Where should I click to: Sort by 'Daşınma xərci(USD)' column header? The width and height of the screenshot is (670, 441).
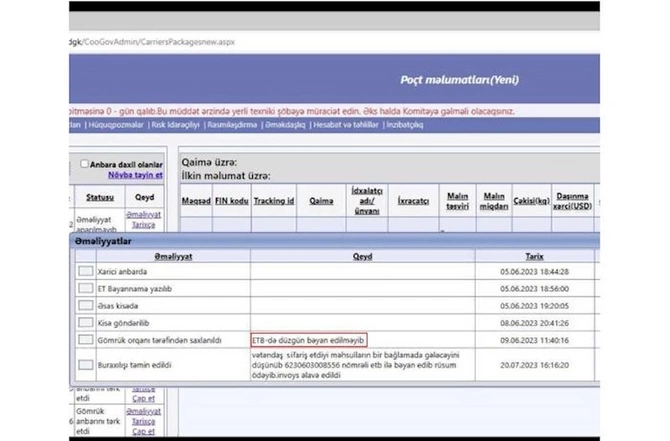(573, 201)
